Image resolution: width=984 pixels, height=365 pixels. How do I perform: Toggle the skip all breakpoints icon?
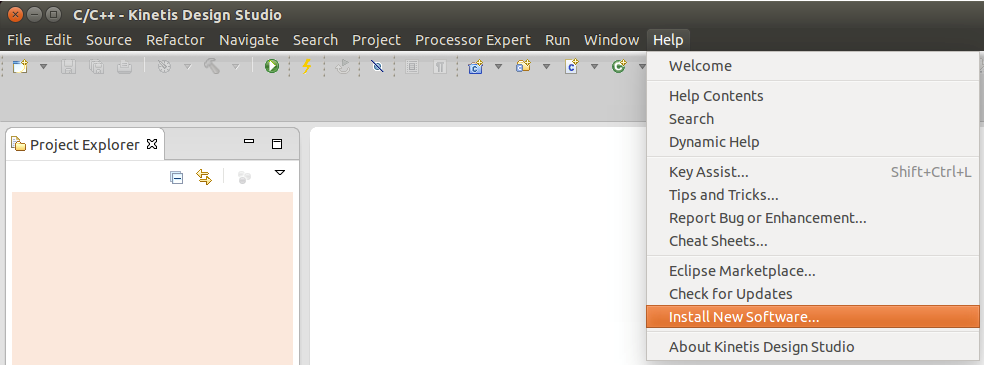pyautogui.click(x=377, y=66)
